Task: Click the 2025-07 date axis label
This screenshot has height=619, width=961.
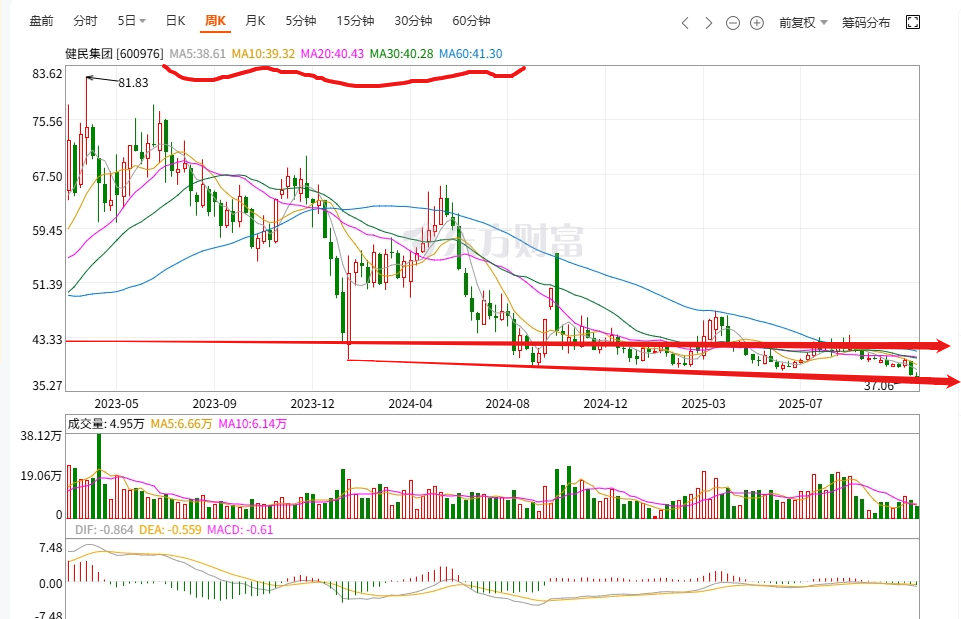Action: coord(800,404)
